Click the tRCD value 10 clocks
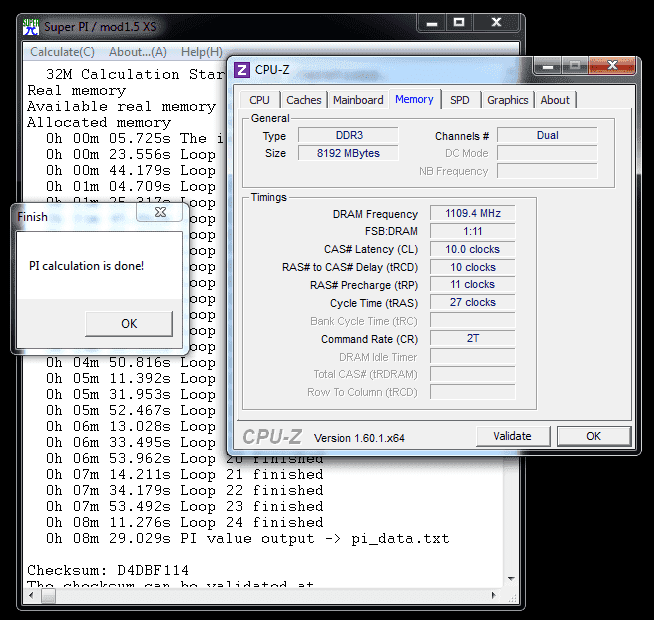 (473, 267)
